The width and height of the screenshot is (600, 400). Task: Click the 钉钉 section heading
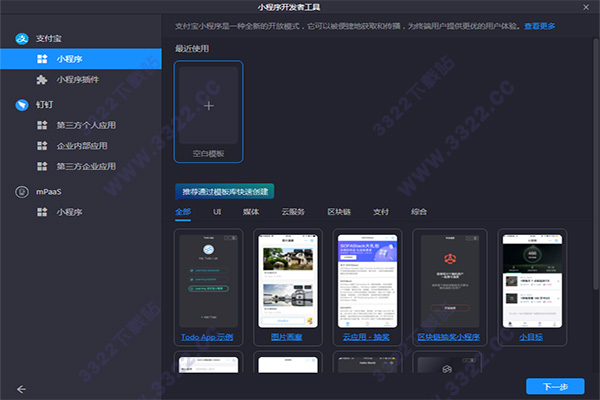[44, 104]
